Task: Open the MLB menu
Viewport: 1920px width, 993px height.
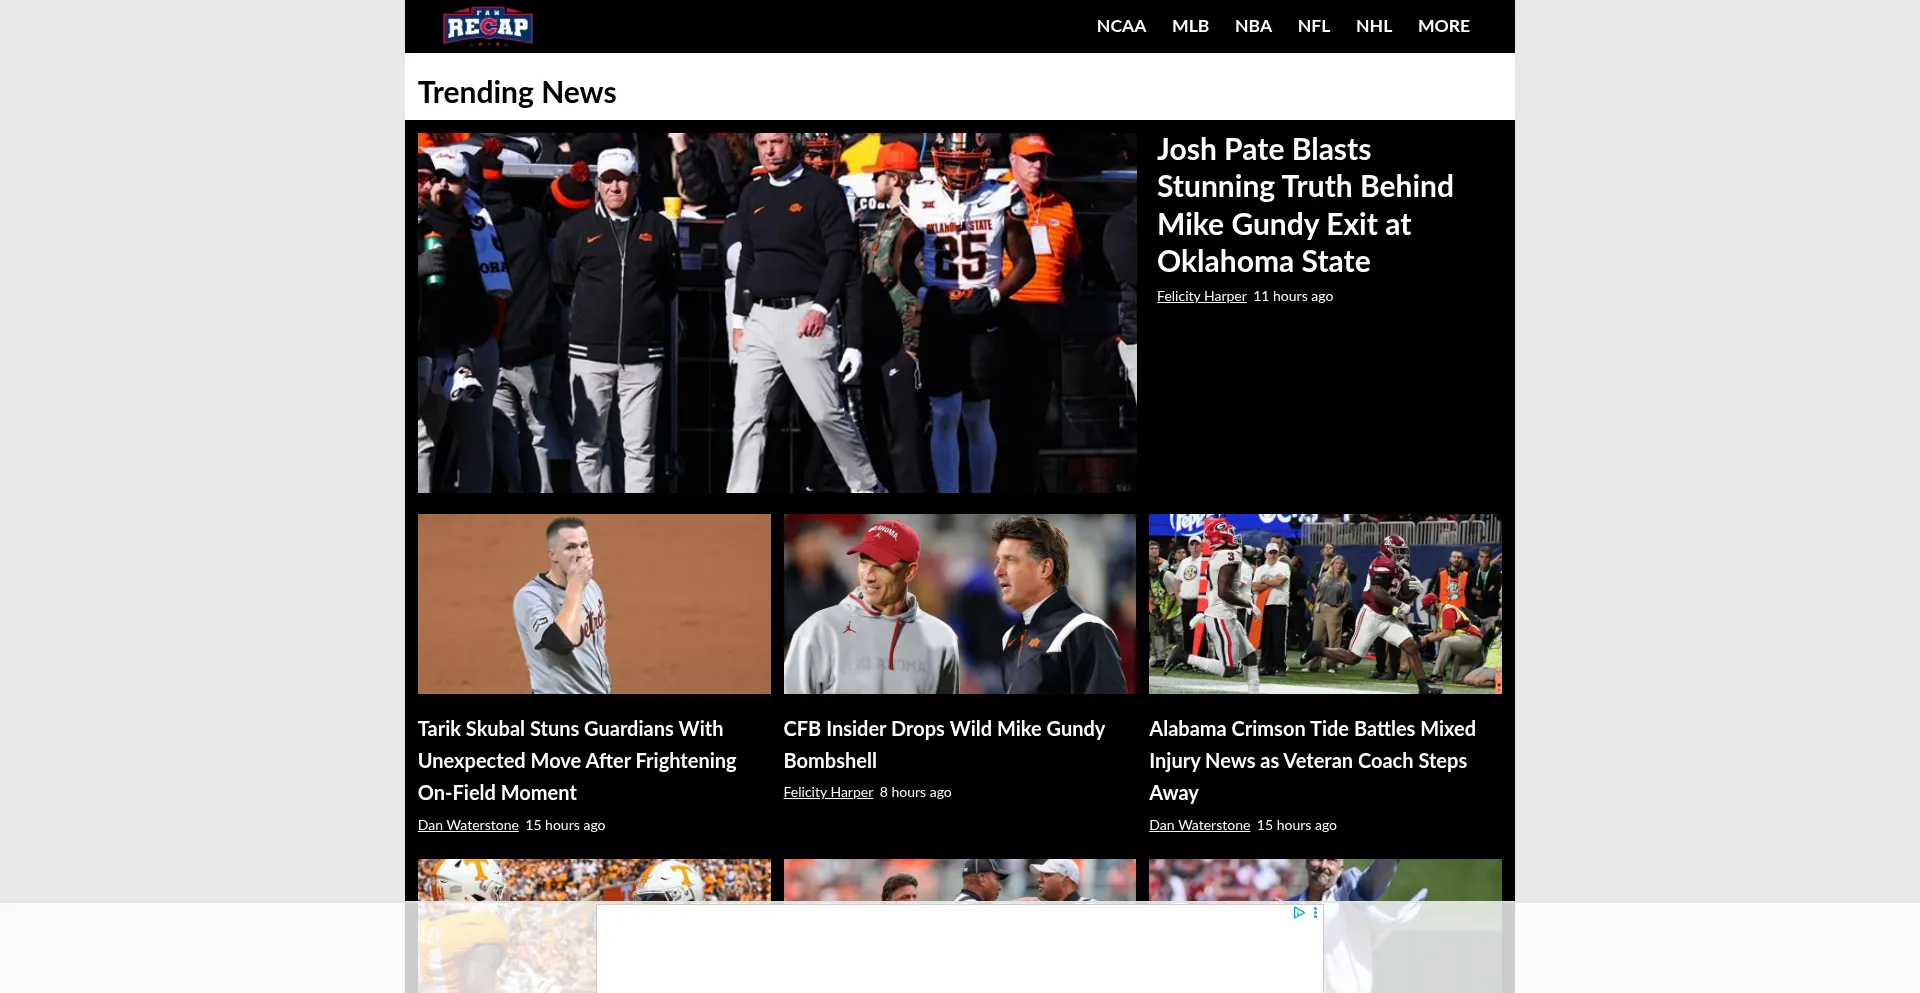Action: tap(1190, 26)
